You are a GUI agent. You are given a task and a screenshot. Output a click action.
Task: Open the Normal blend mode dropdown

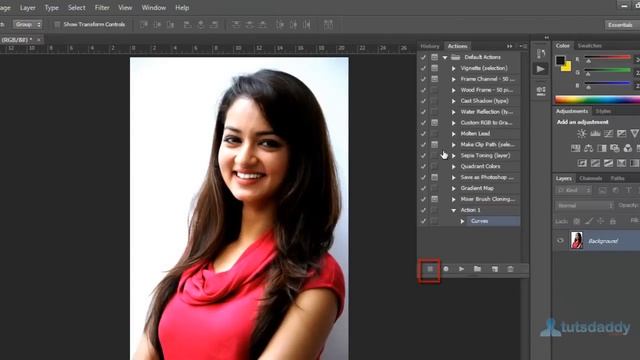click(584, 205)
